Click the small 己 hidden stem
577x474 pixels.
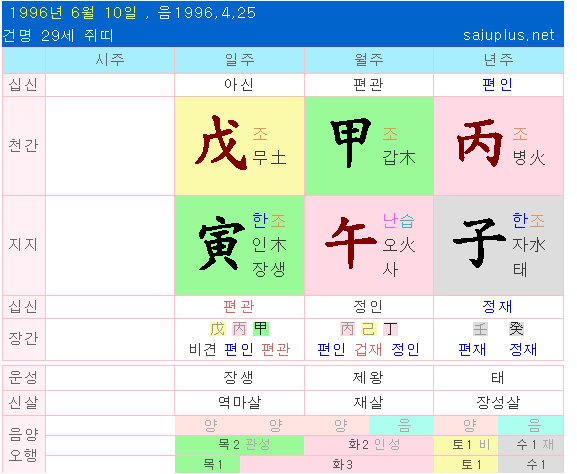[368, 329]
